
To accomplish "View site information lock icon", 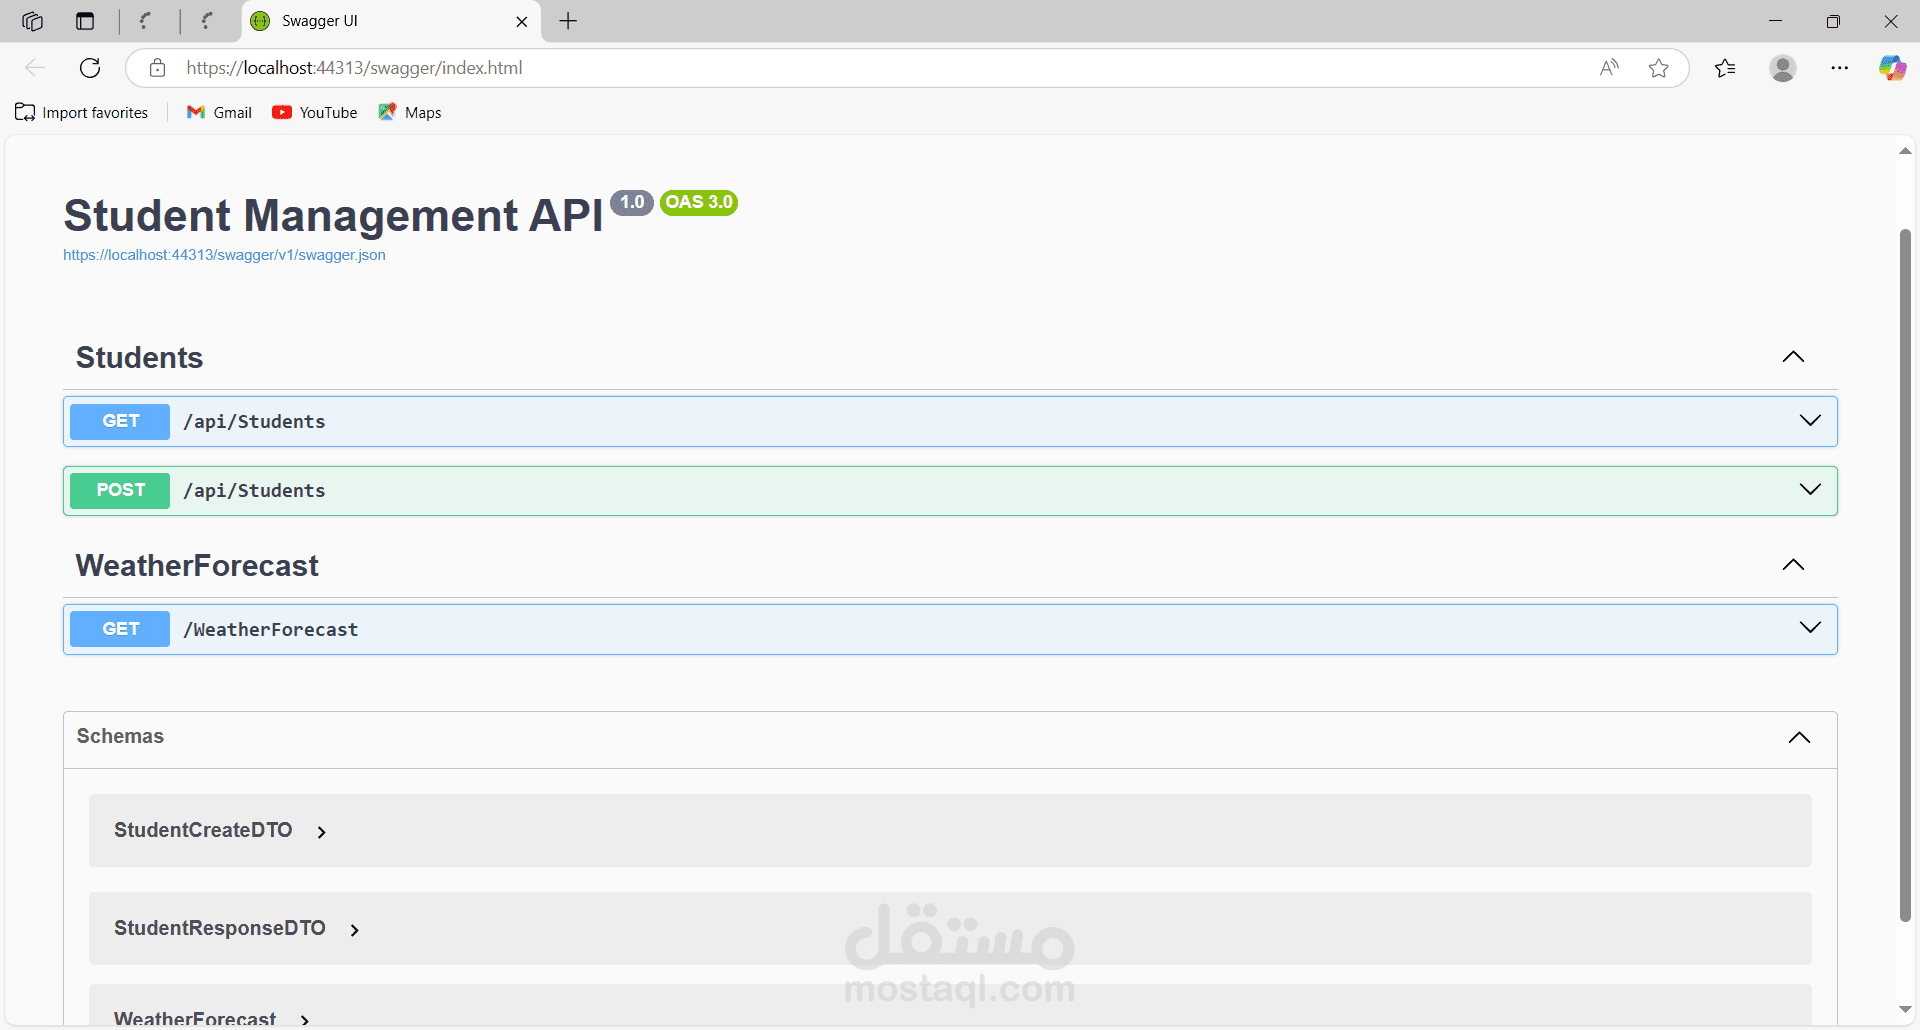I will [157, 68].
